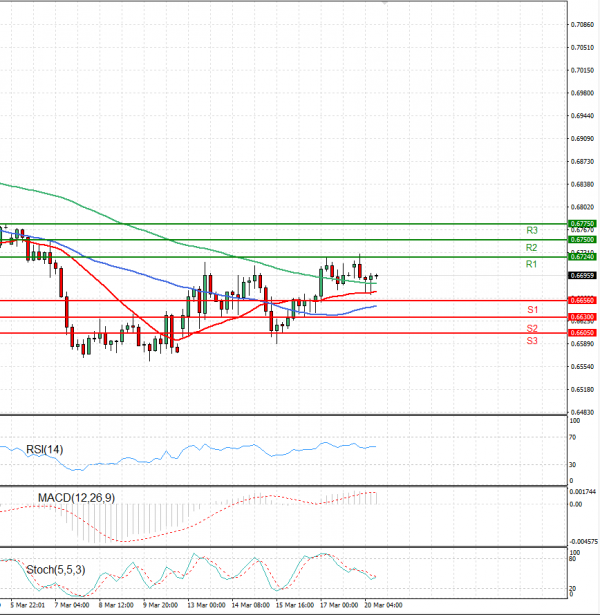Image resolution: width=600 pixels, height=615 pixels.
Task: Click the S2 support label
Action: click(532, 328)
